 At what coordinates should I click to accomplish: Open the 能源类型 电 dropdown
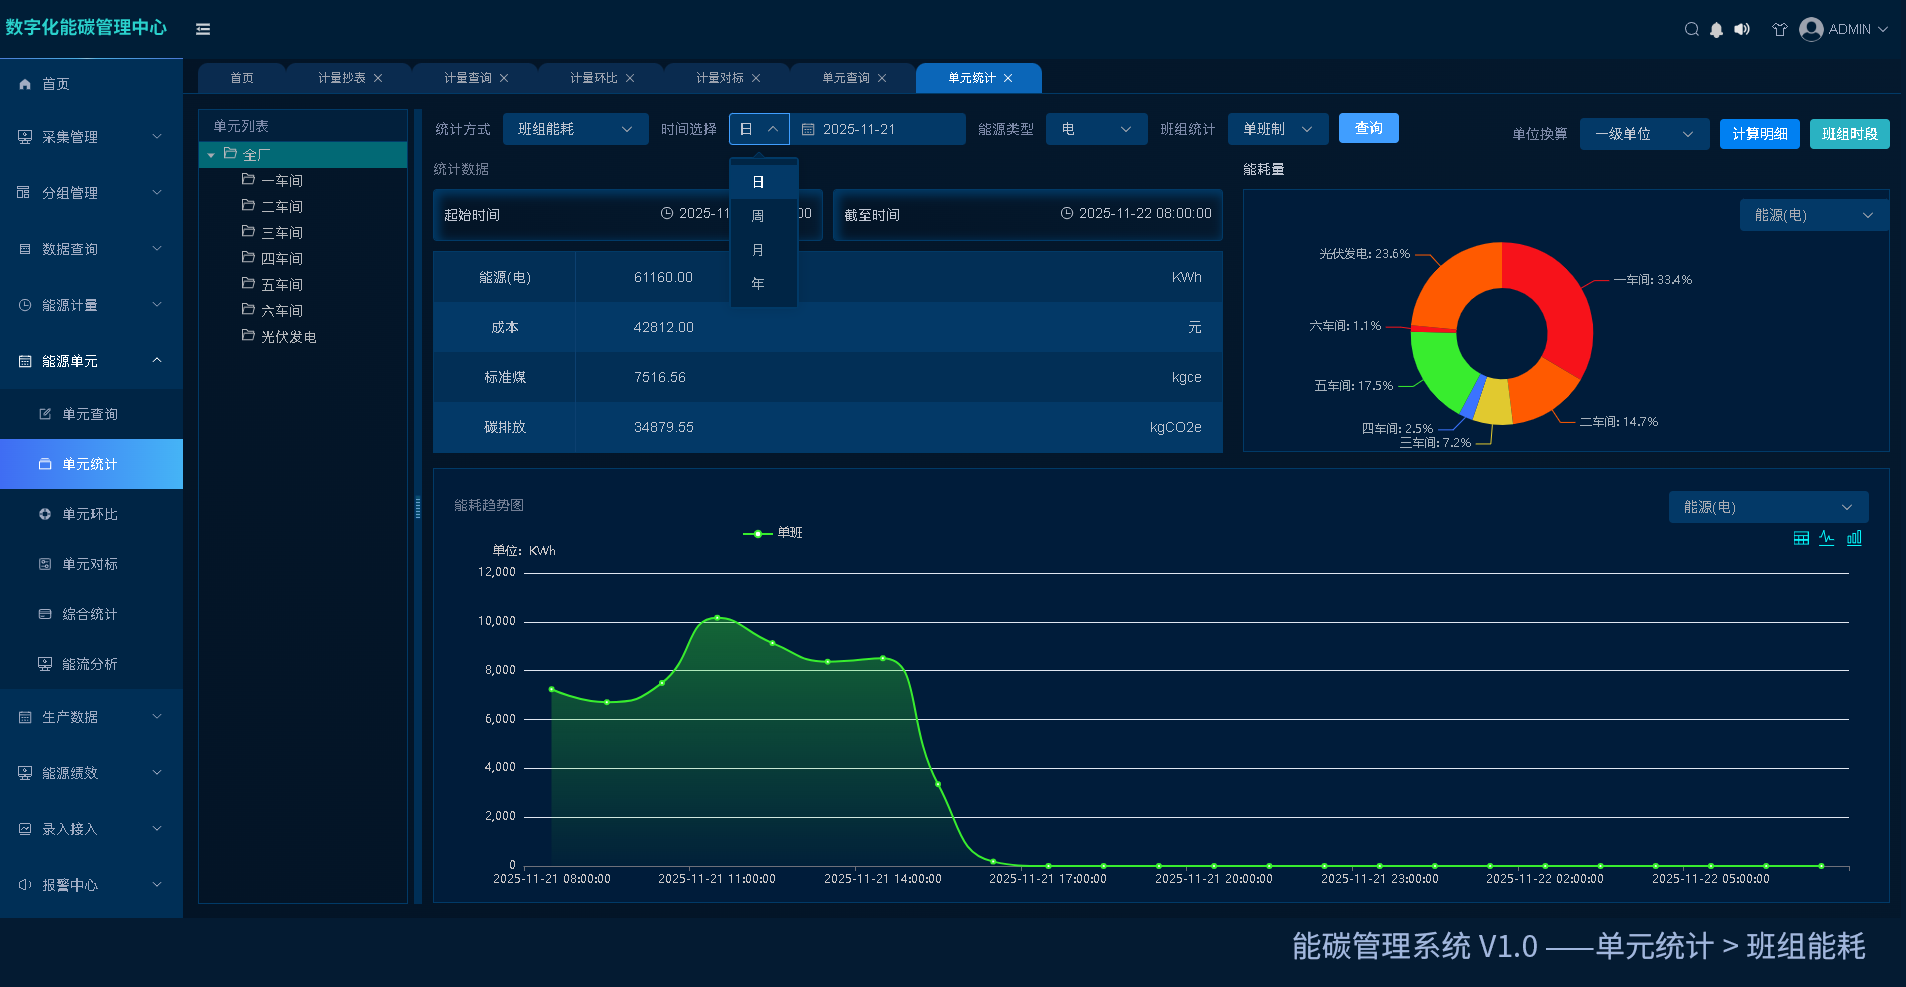click(1097, 129)
